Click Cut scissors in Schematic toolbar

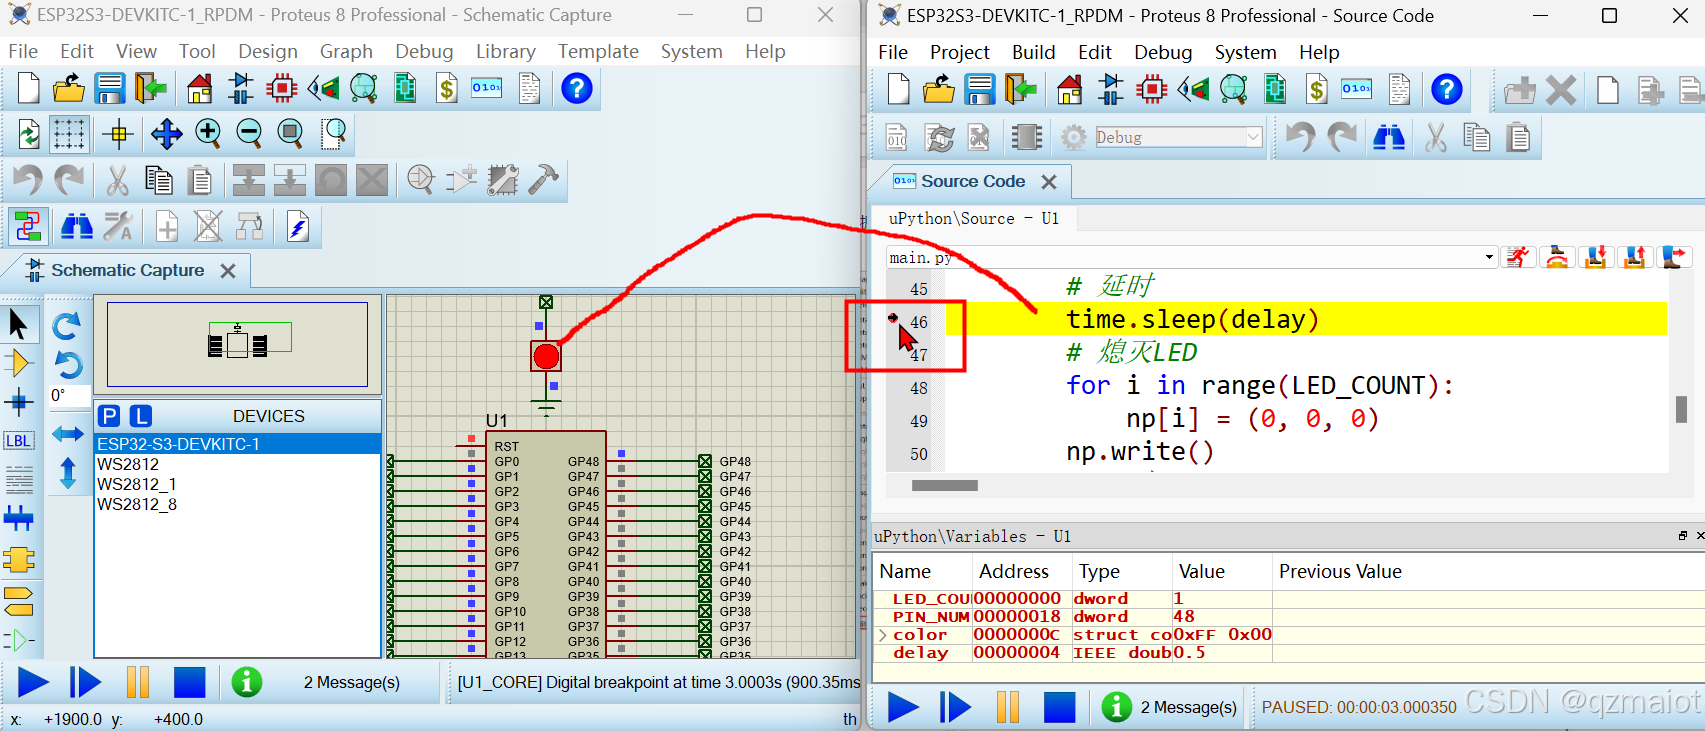(x=117, y=180)
